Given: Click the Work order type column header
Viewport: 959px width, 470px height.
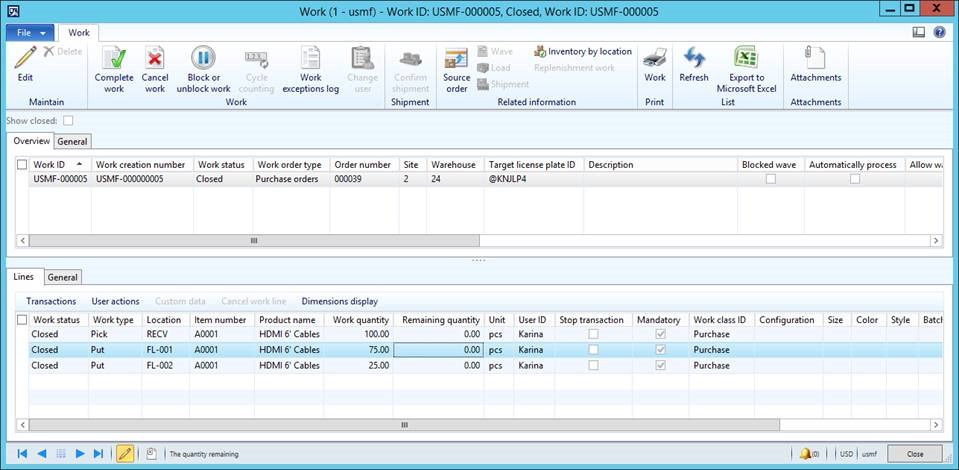Looking at the screenshot, I should coord(291,165).
